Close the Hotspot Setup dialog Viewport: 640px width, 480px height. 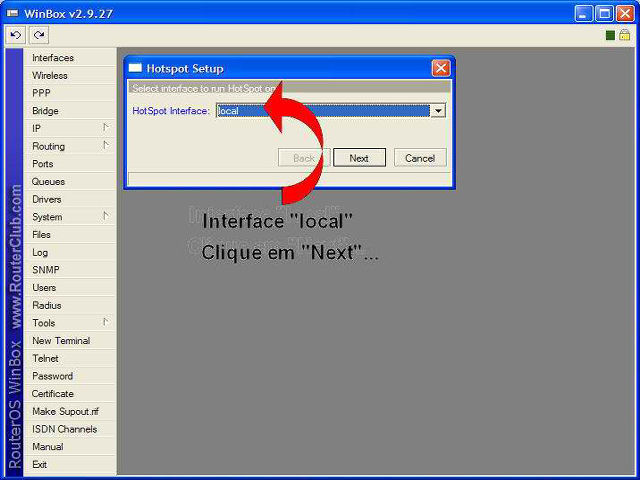tap(441, 68)
